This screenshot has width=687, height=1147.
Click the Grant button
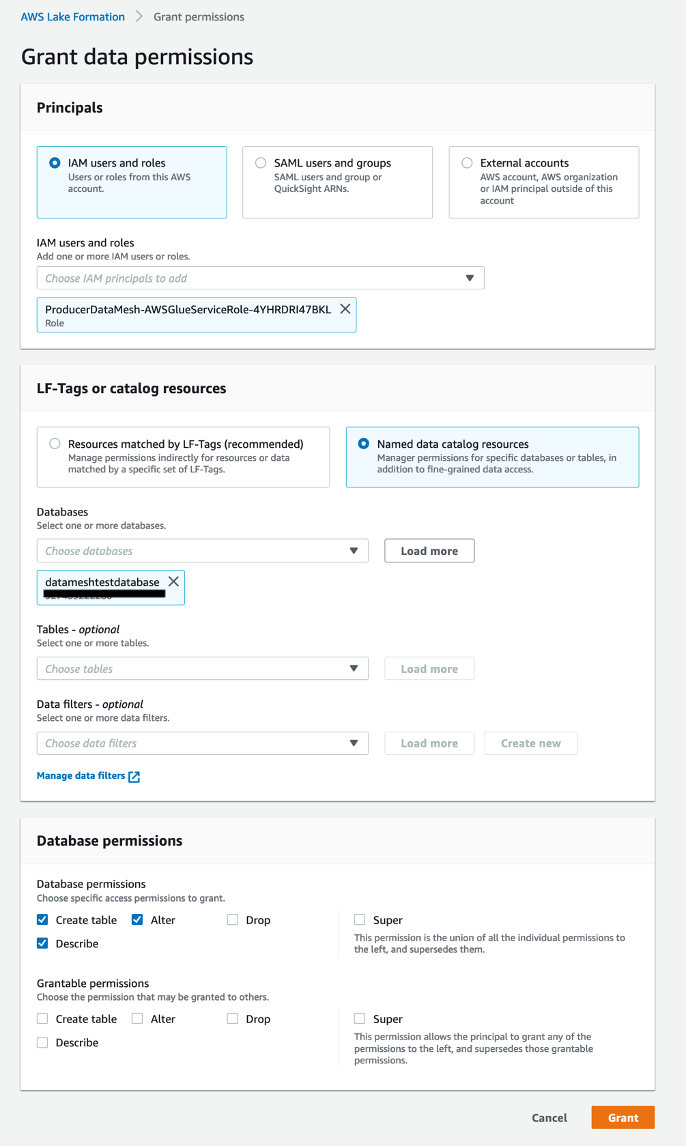tap(622, 1118)
